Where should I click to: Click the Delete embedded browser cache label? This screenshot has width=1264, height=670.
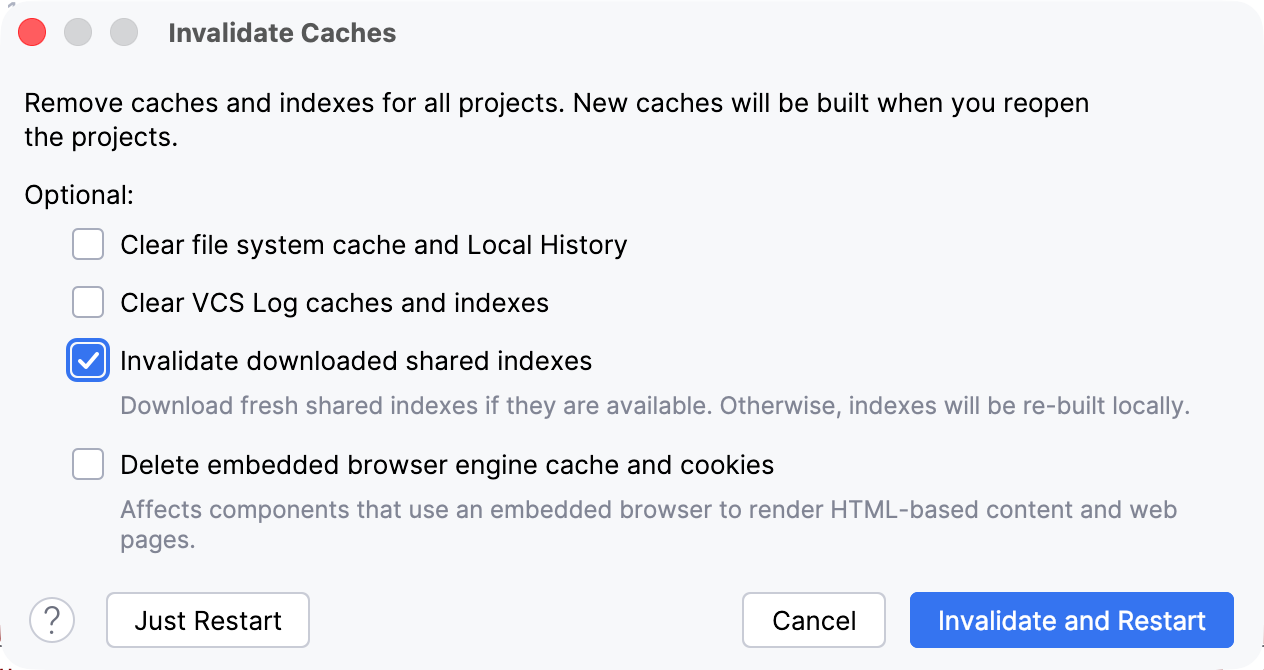446,464
